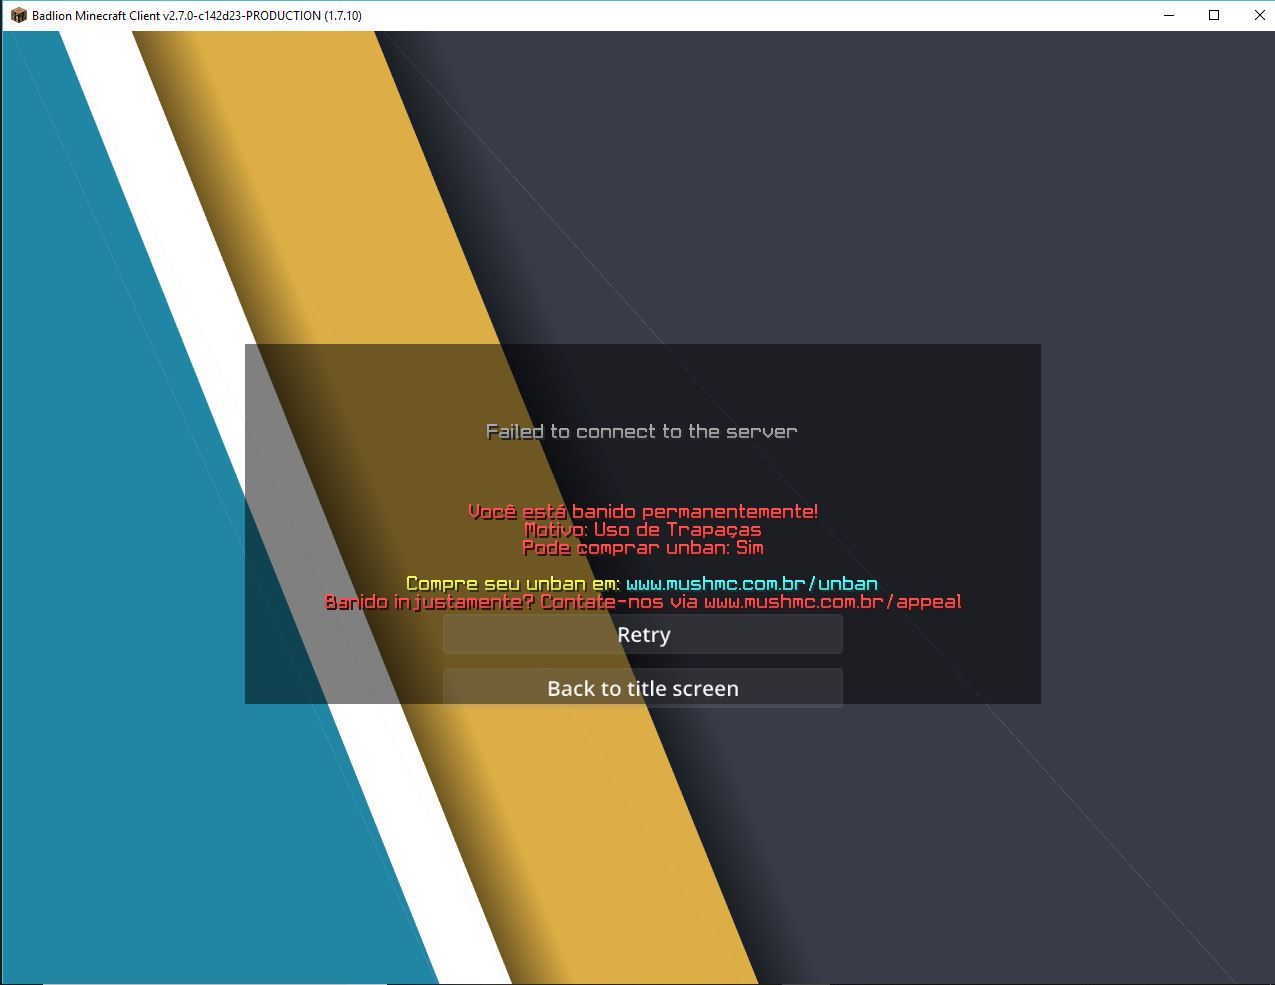Close the Badlion Minecraft Client window
Viewport: 1275px width, 985px height.
pos(1259,15)
